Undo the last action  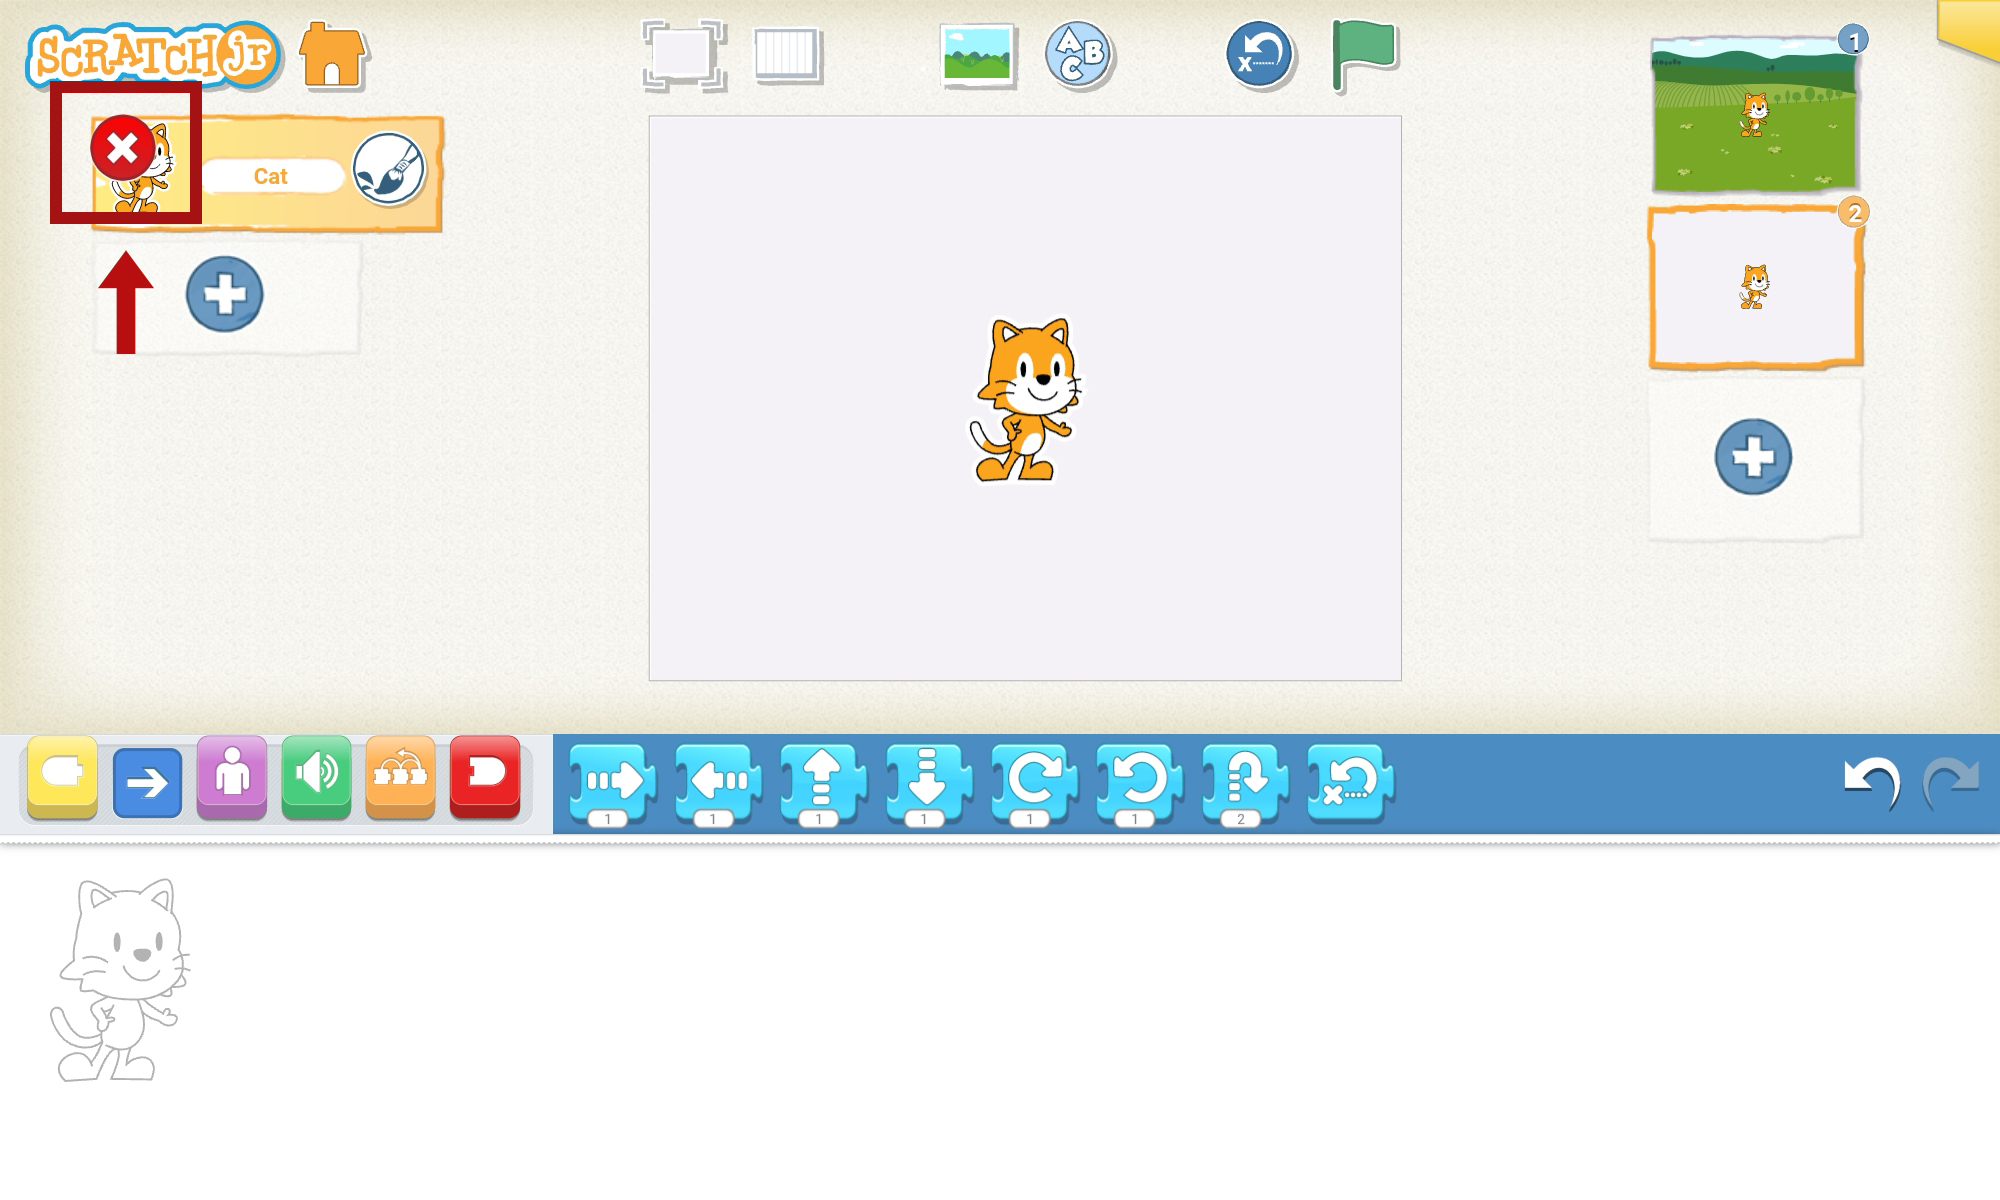click(x=1871, y=783)
